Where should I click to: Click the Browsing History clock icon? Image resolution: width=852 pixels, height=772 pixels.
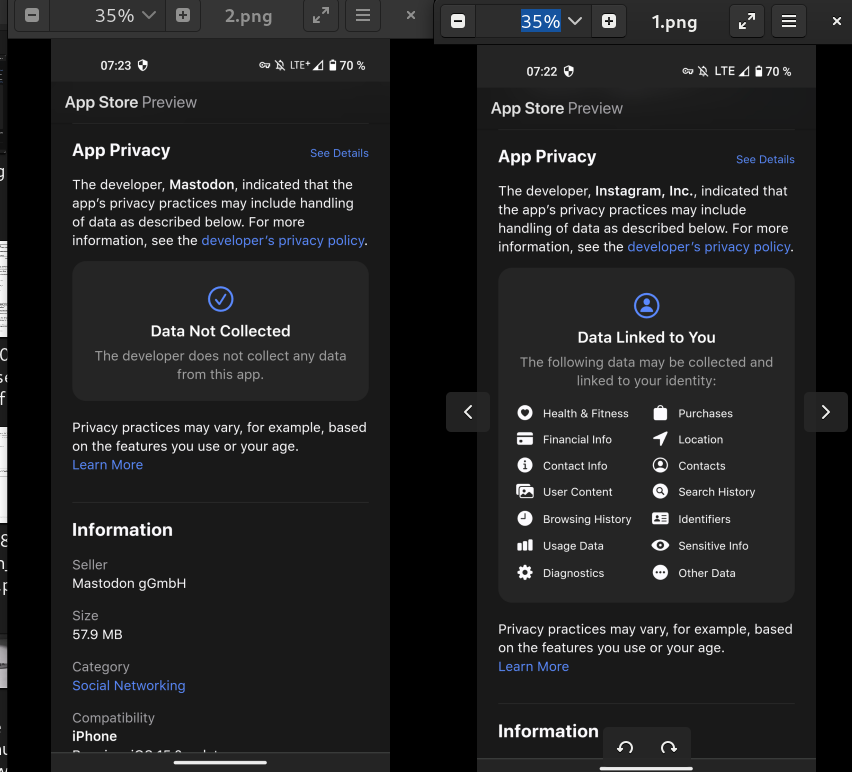pos(525,518)
